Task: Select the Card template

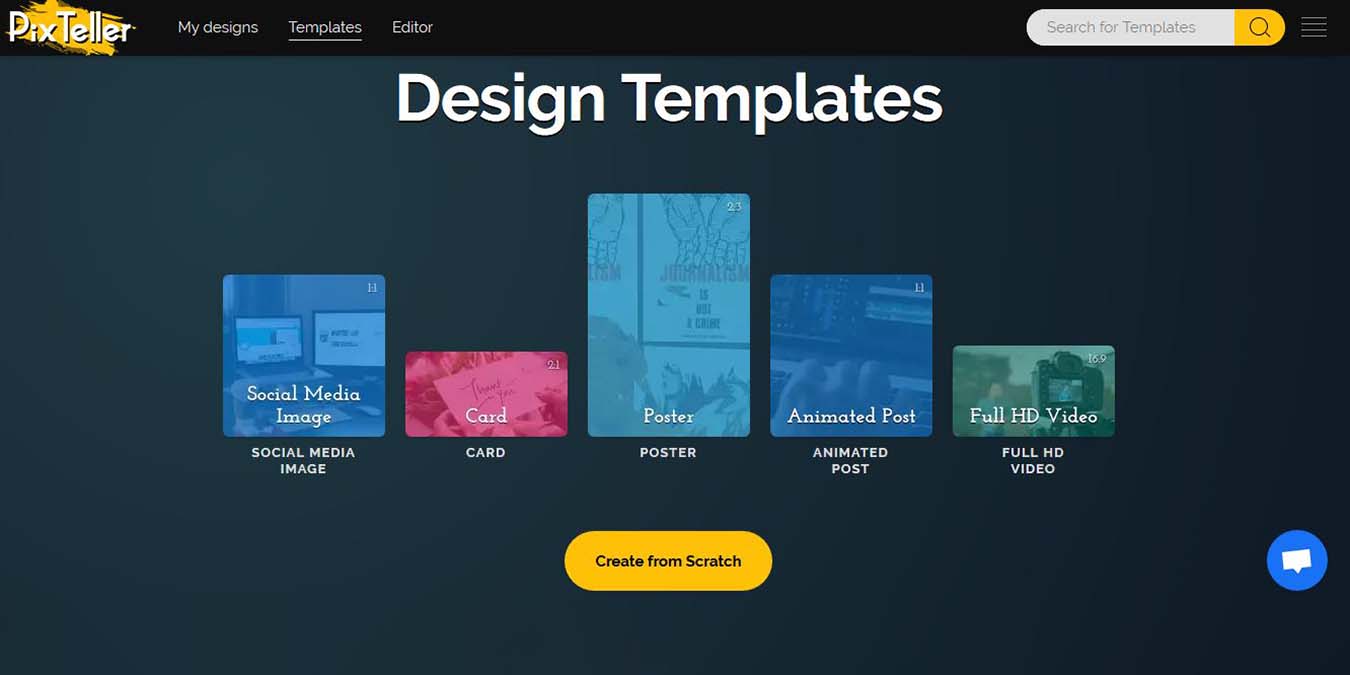Action: tap(486, 394)
